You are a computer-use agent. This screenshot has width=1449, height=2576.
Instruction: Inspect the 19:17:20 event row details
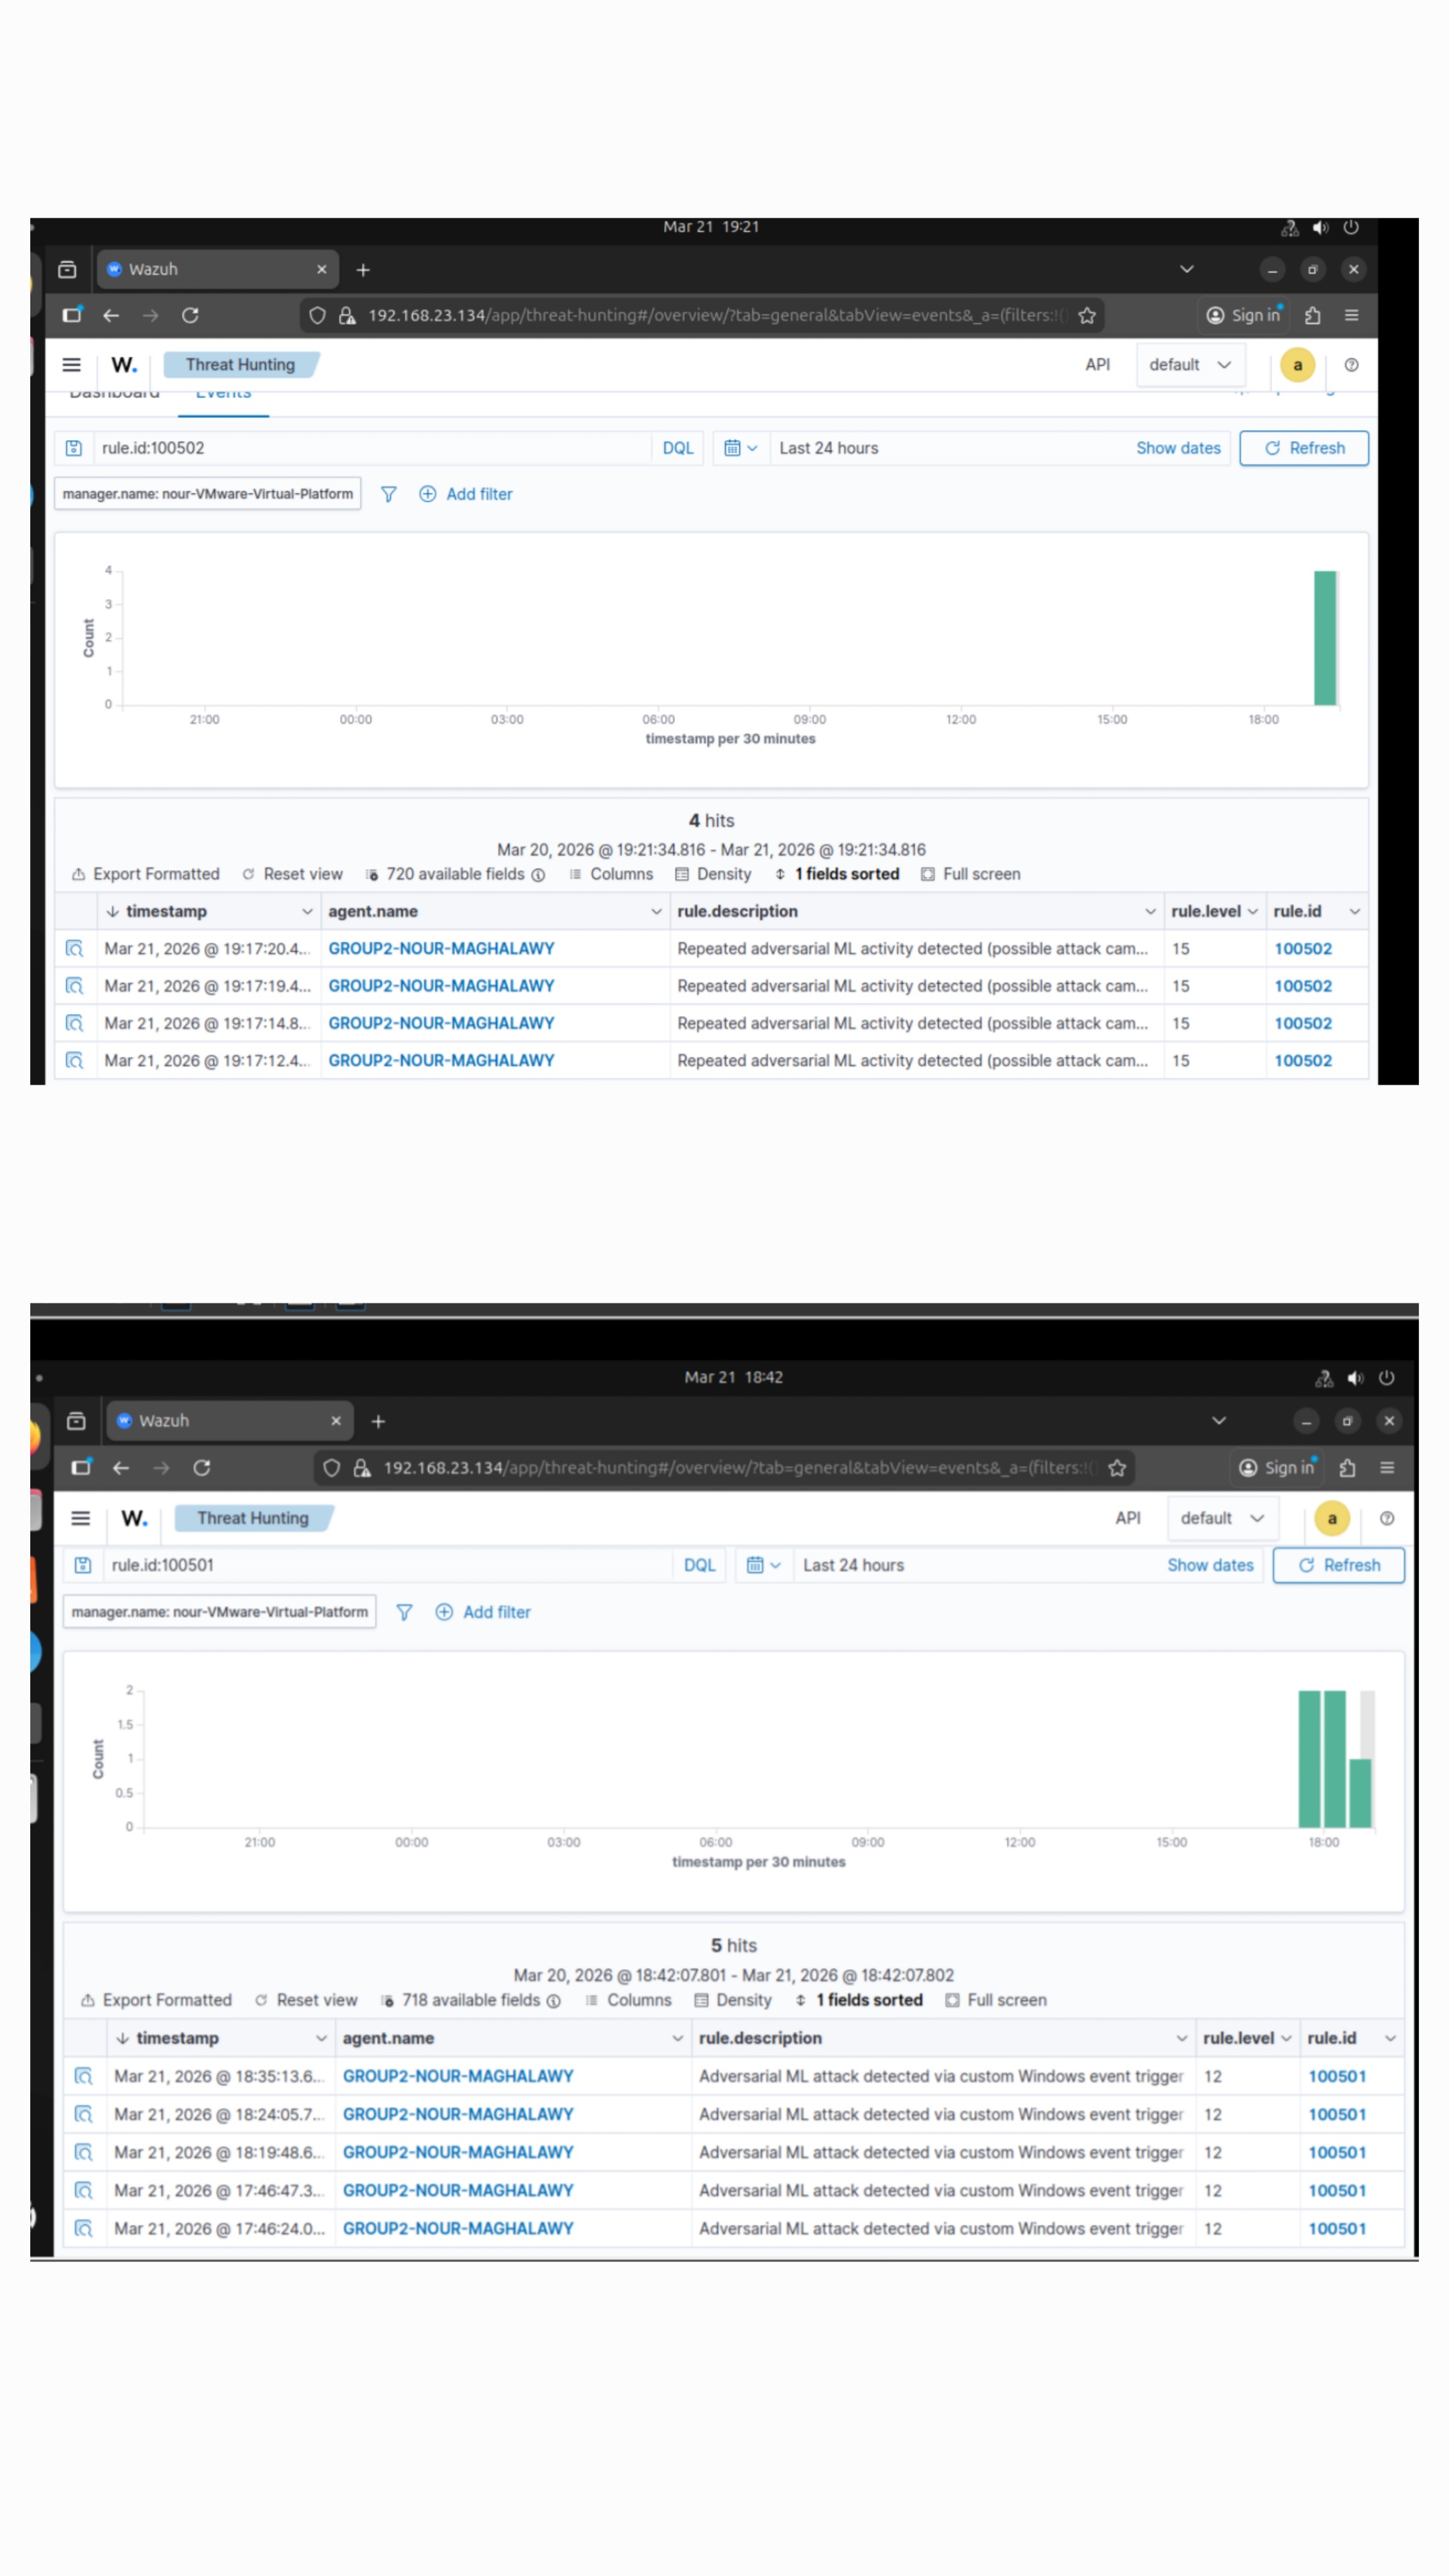(x=74, y=948)
